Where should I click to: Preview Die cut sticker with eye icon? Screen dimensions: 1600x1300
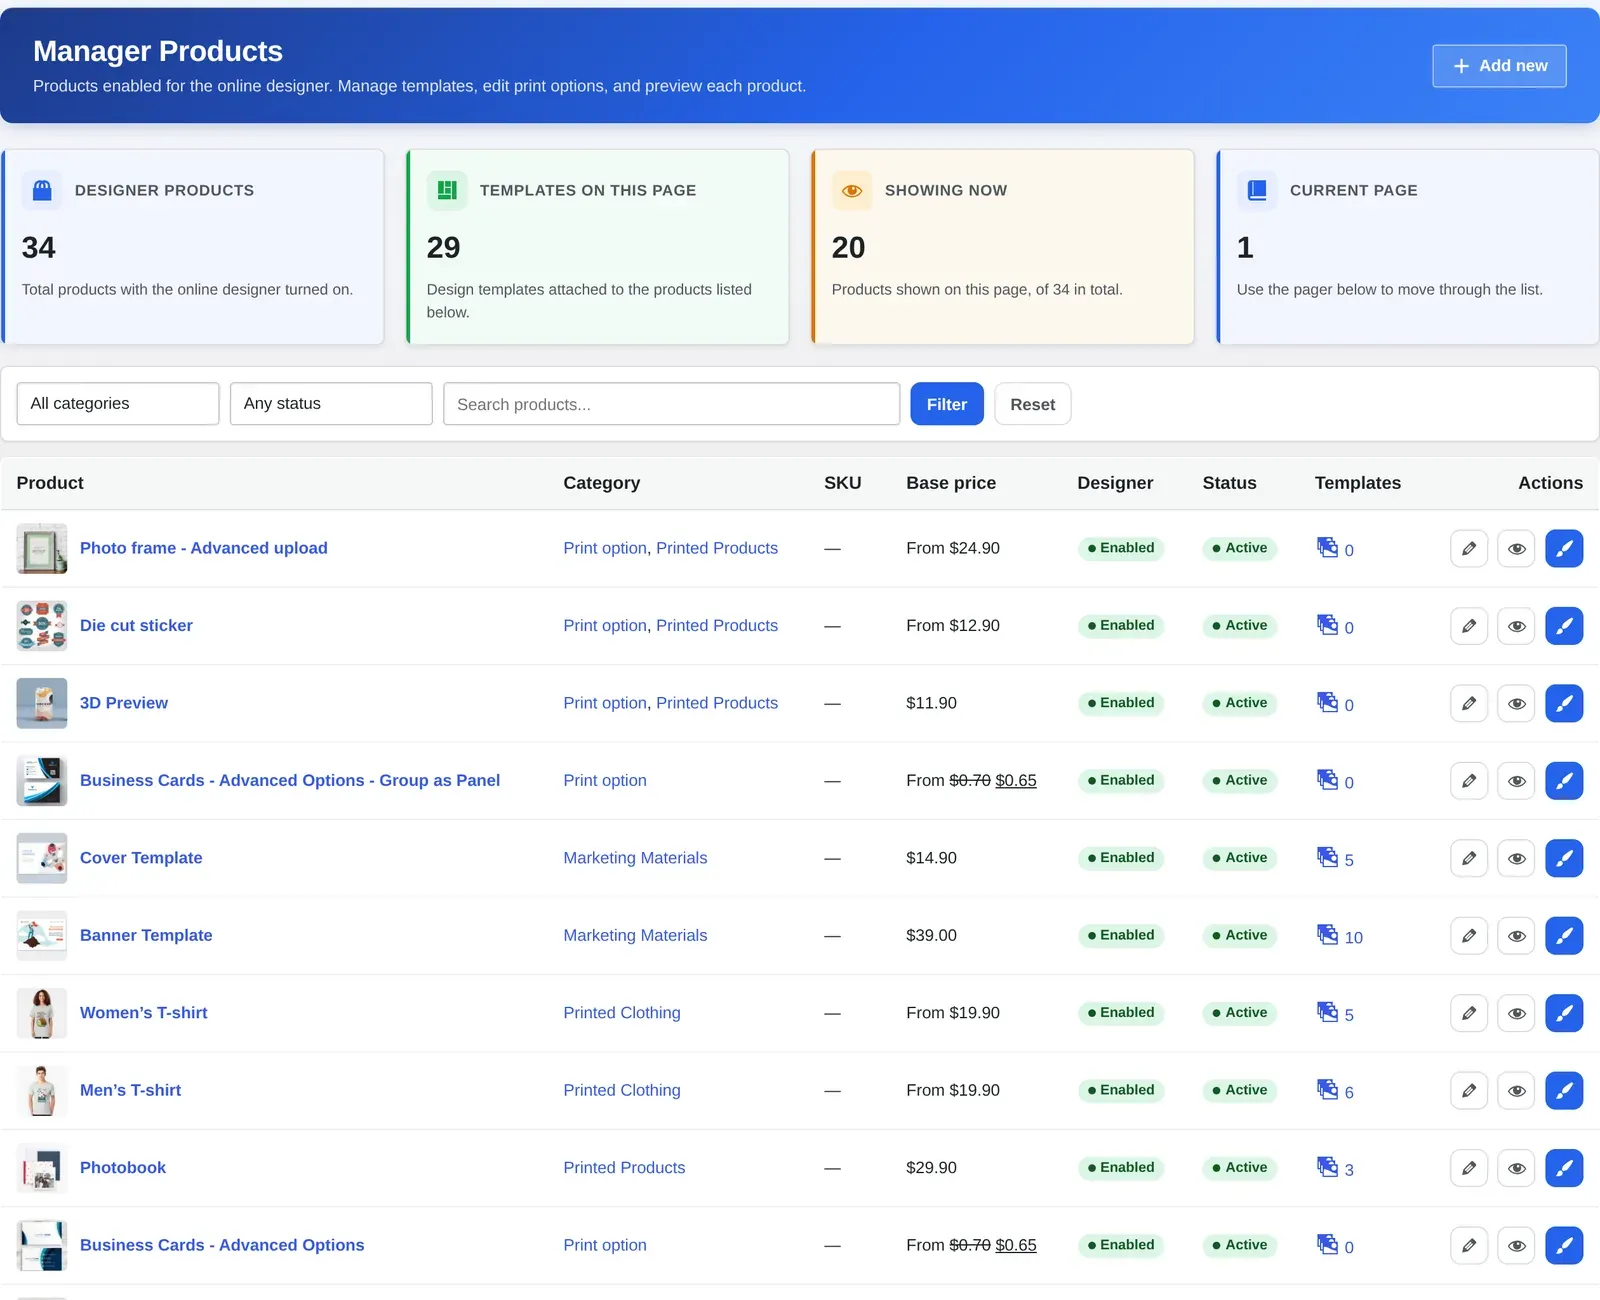point(1516,626)
